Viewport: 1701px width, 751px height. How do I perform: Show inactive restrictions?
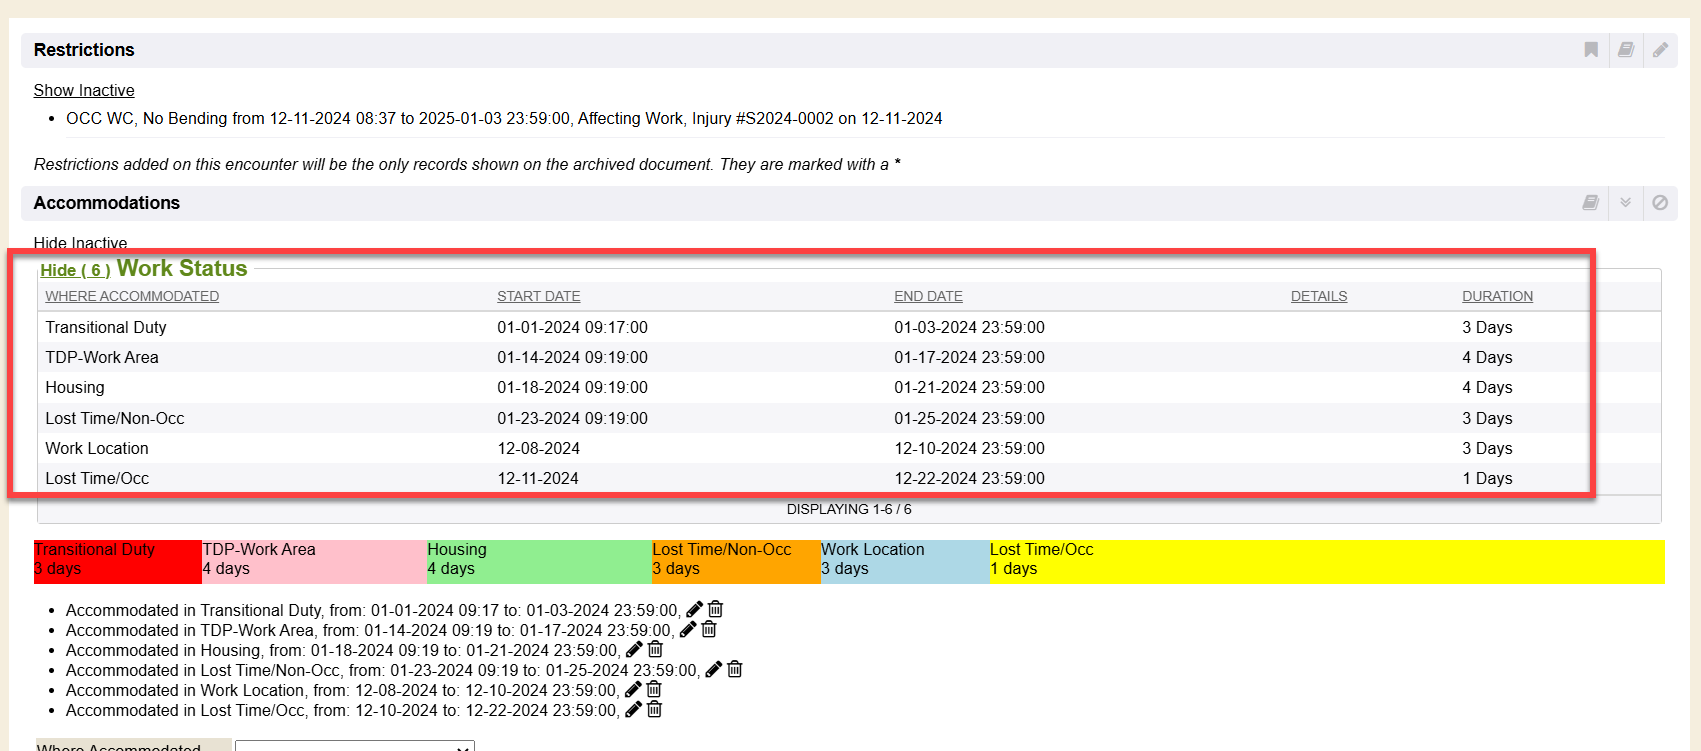click(84, 90)
